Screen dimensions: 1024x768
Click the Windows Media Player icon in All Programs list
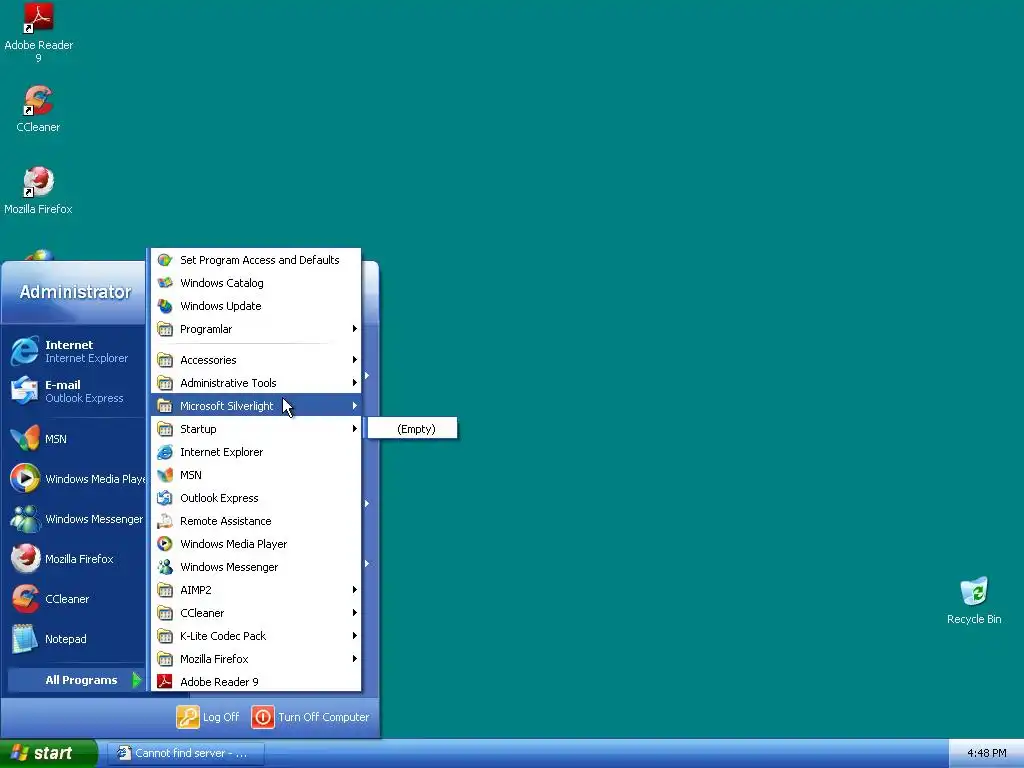point(165,543)
